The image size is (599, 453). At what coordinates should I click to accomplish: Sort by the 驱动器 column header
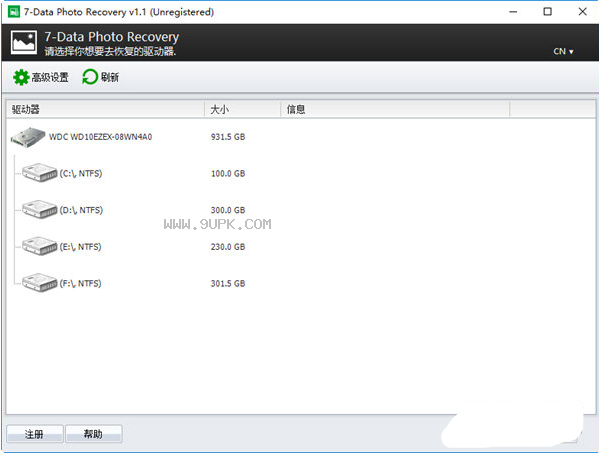coord(105,110)
